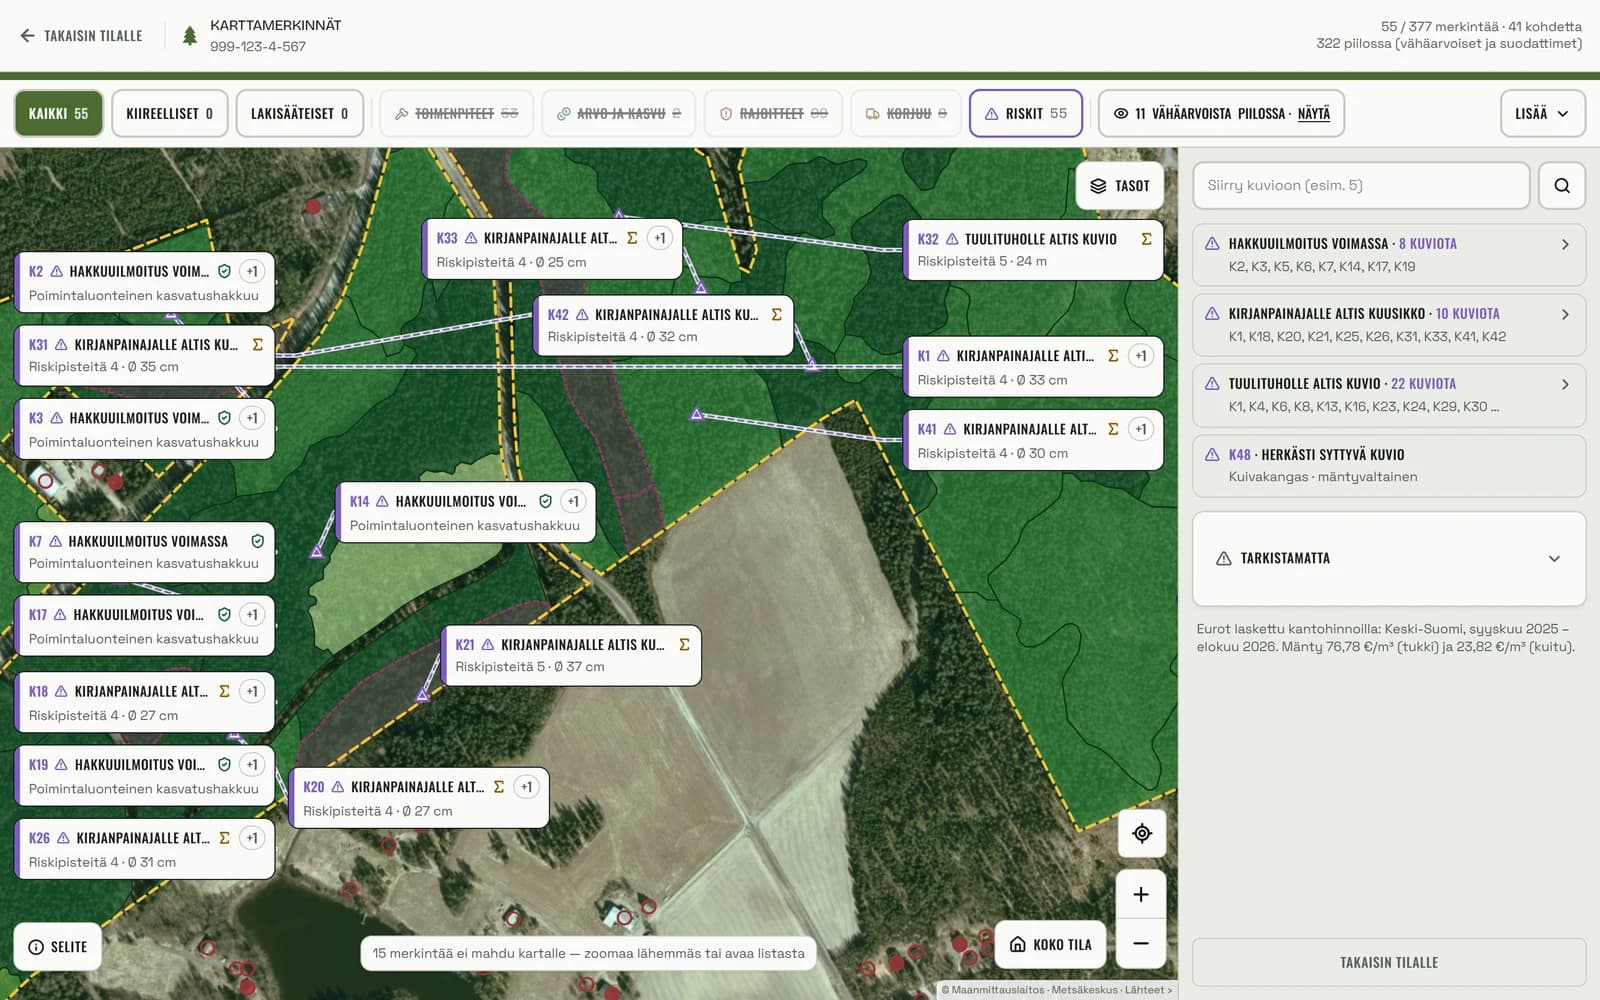Click the +1 badge on K14 card

(572, 502)
